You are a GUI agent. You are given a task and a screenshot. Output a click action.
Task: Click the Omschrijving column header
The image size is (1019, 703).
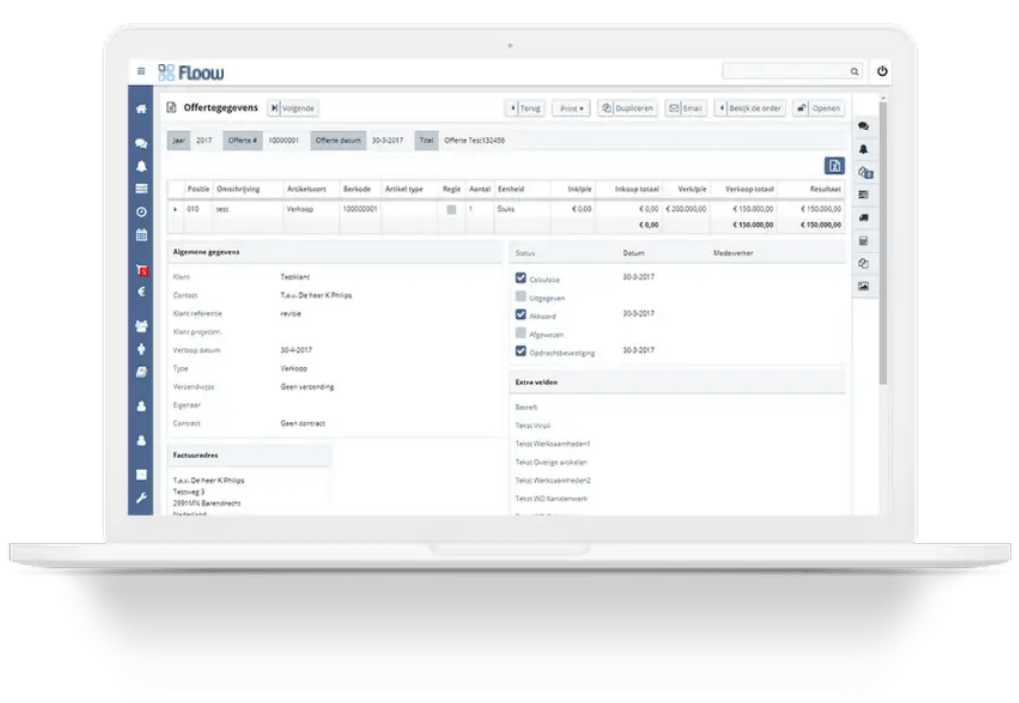pyautogui.click(x=236, y=189)
